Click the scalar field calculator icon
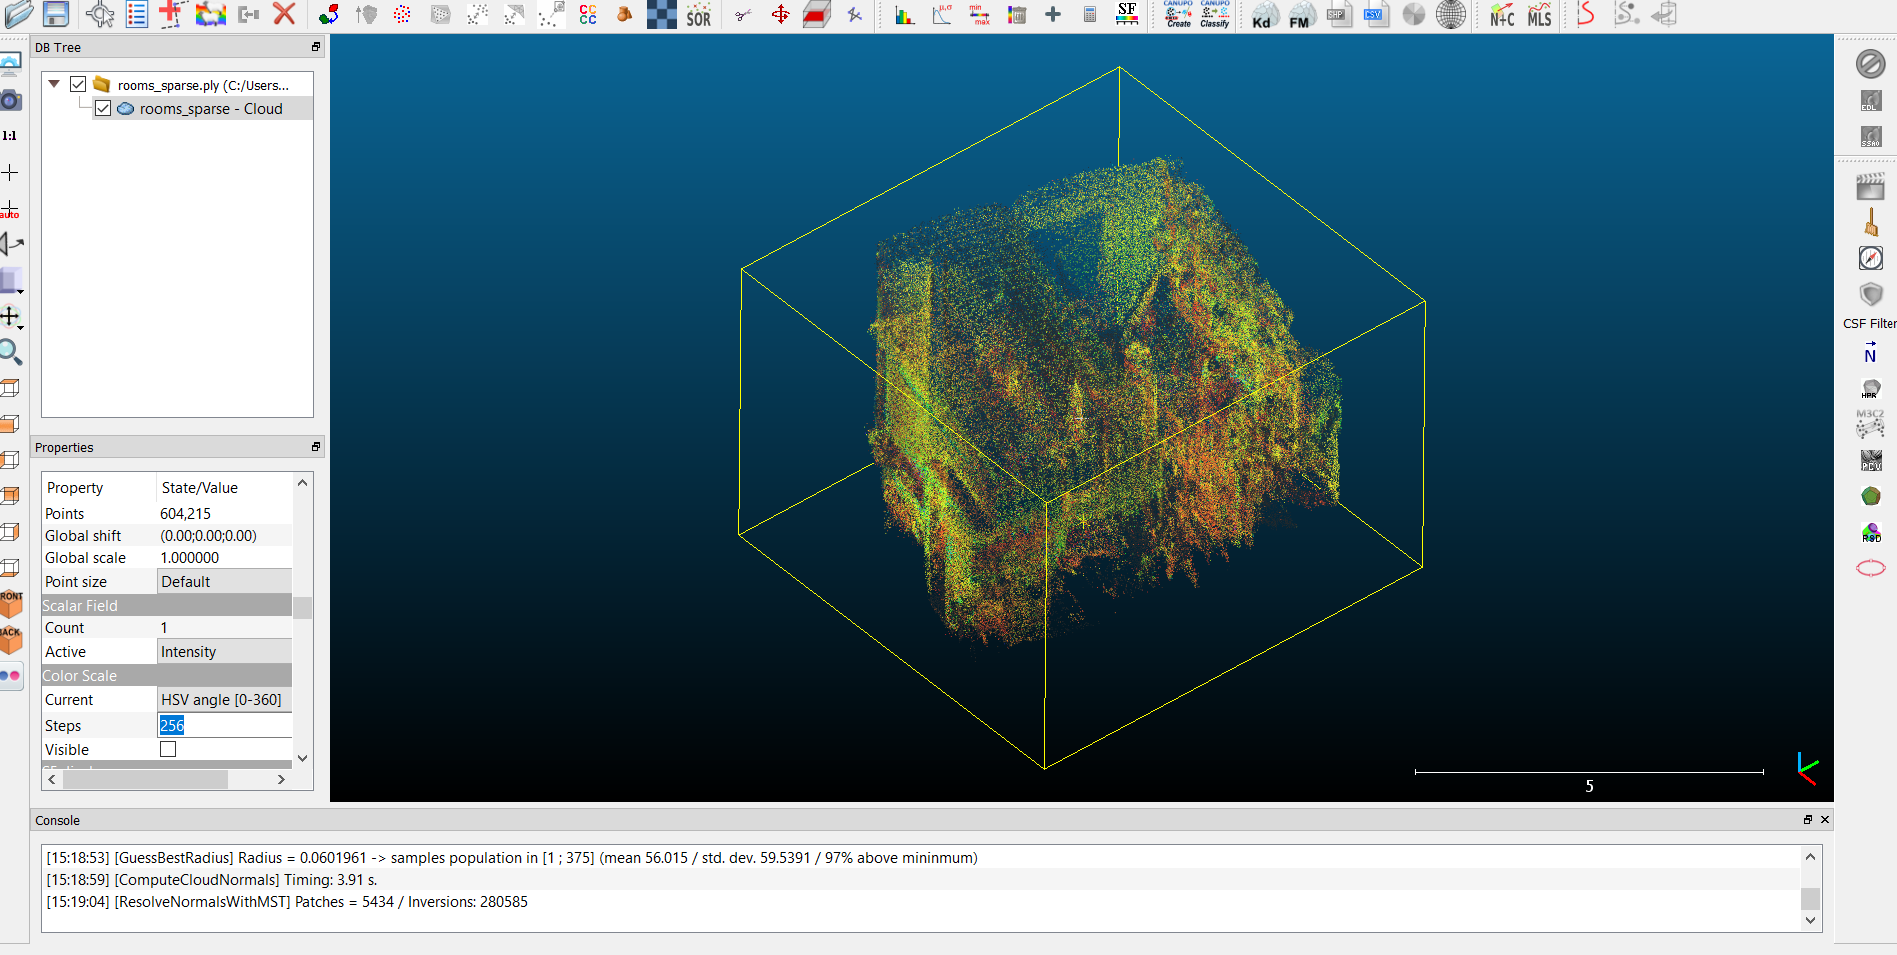The height and width of the screenshot is (955, 1897). [x=1090, y=14]
